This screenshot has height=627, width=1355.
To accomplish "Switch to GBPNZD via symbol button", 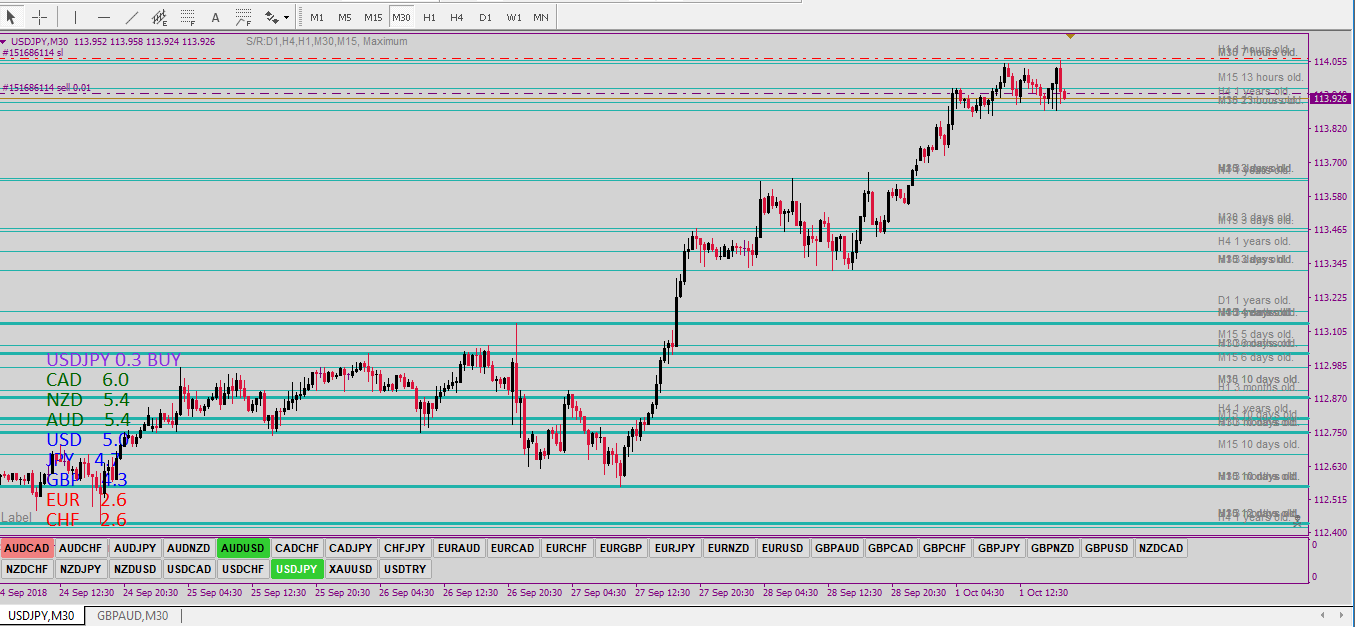I will tap(1053, 548).
